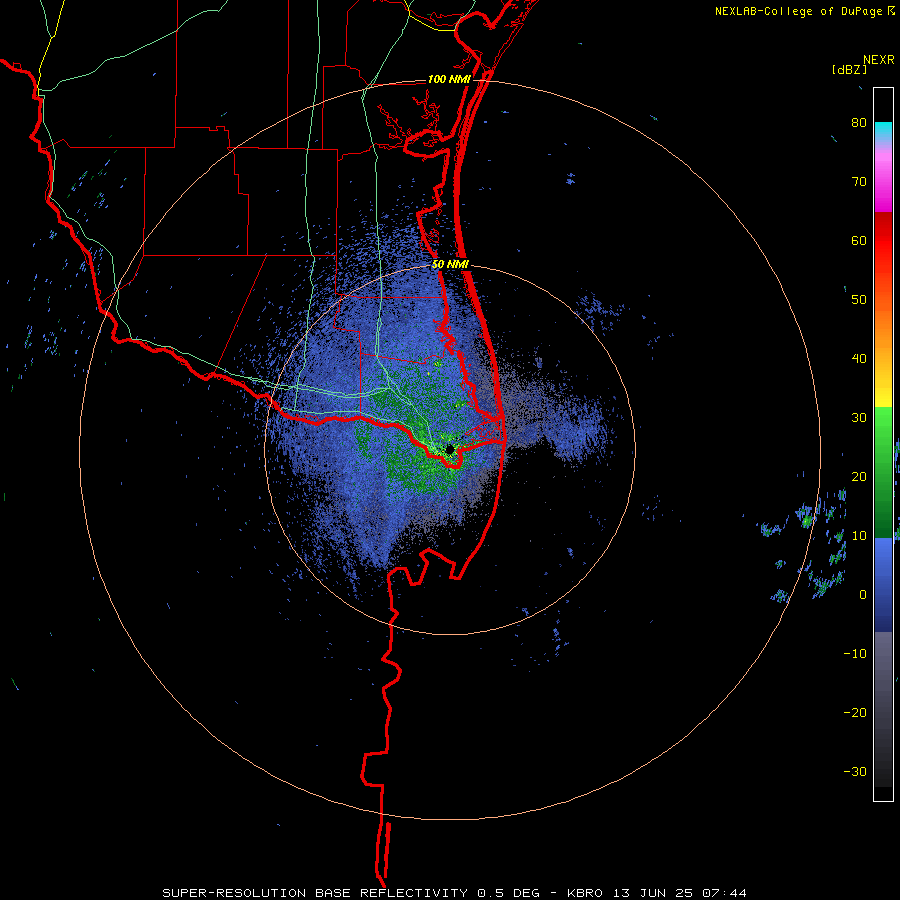Image resolution: width=900 pixels, height=900 pixels.
Task: Click the '20' value on dBZ scale
Action: coord(859,477)
